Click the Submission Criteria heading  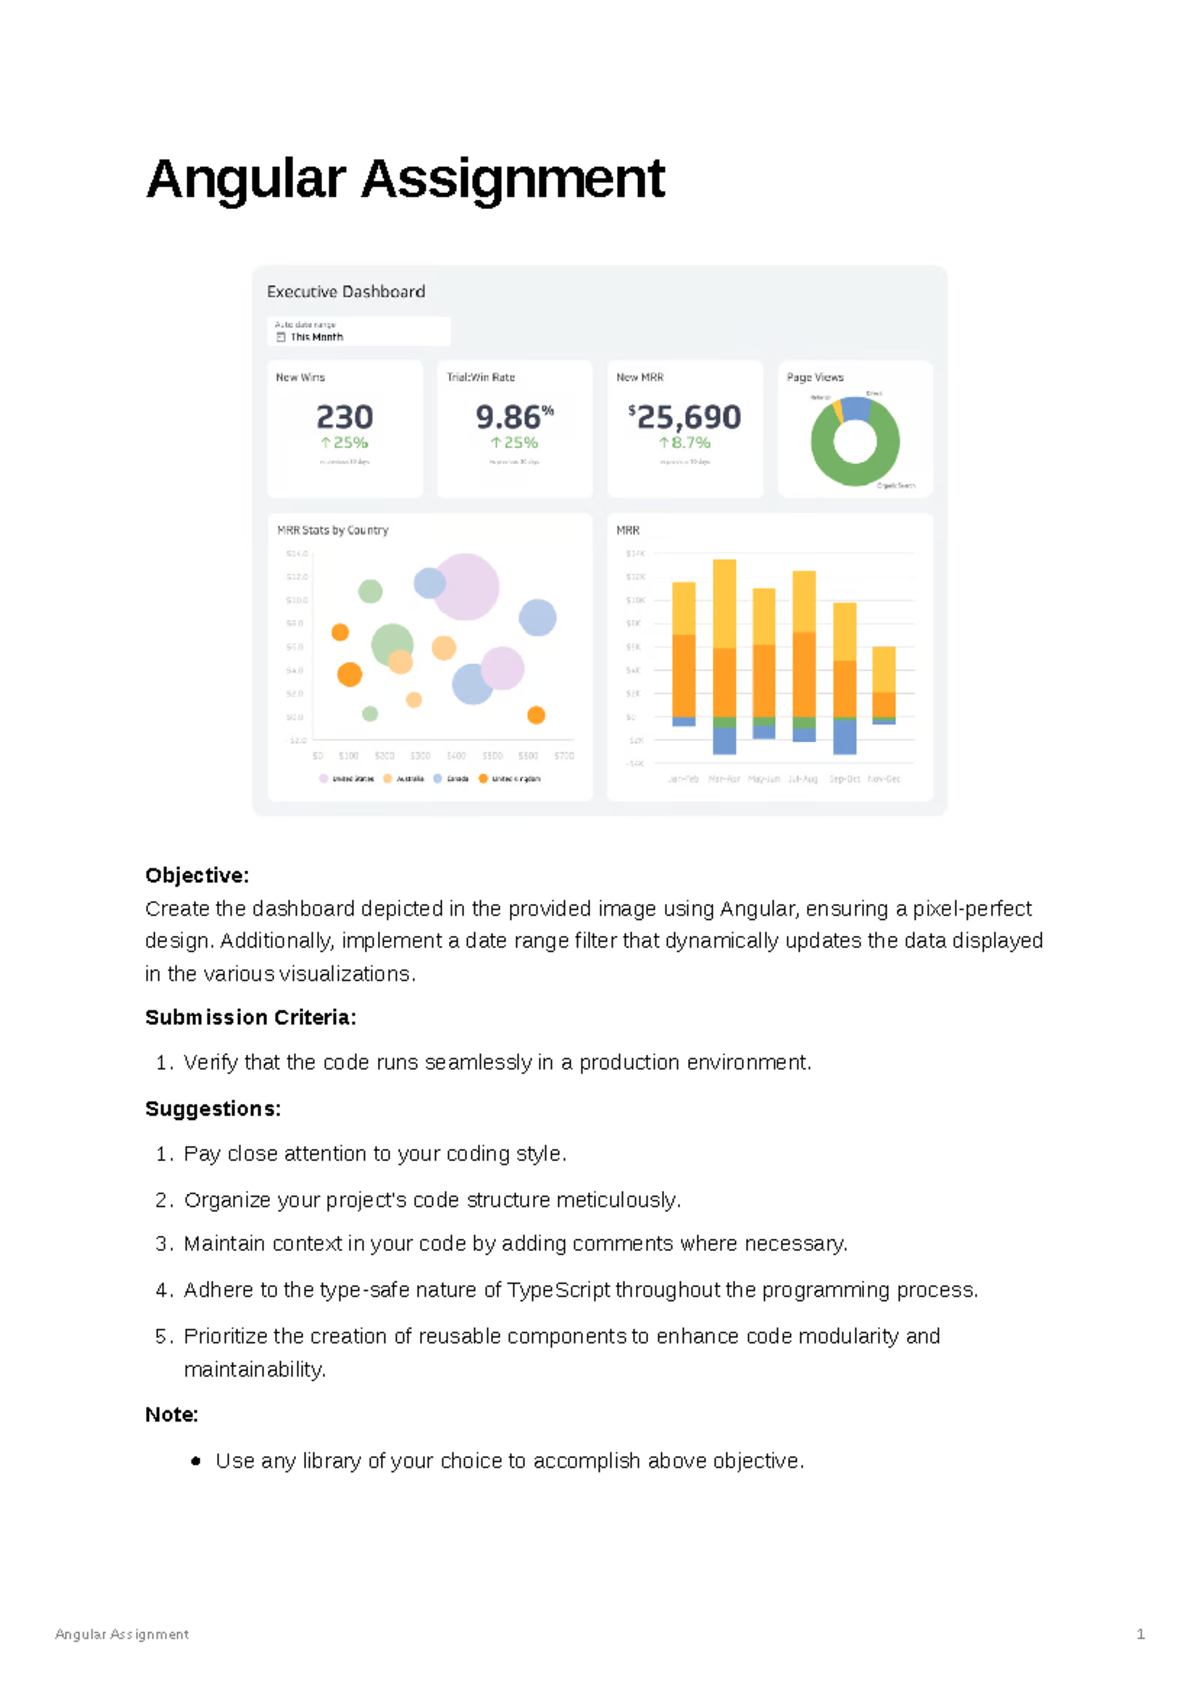coord(250,1018)
